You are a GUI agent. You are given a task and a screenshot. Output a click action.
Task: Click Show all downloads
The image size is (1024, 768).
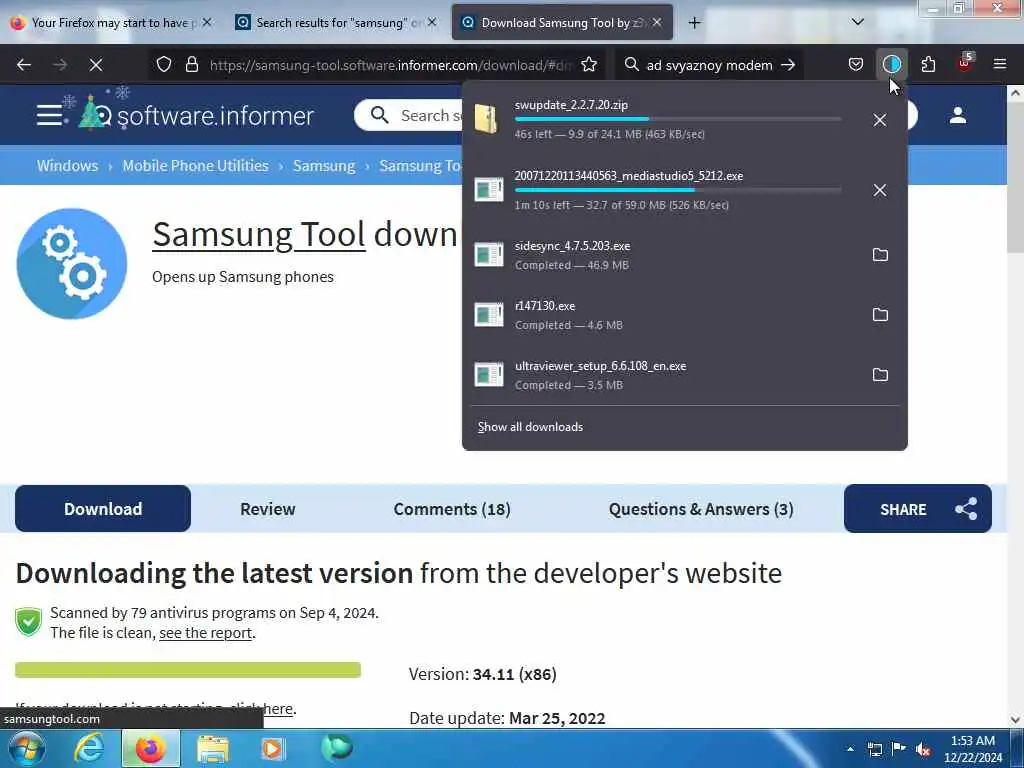[x=530, y=427]
